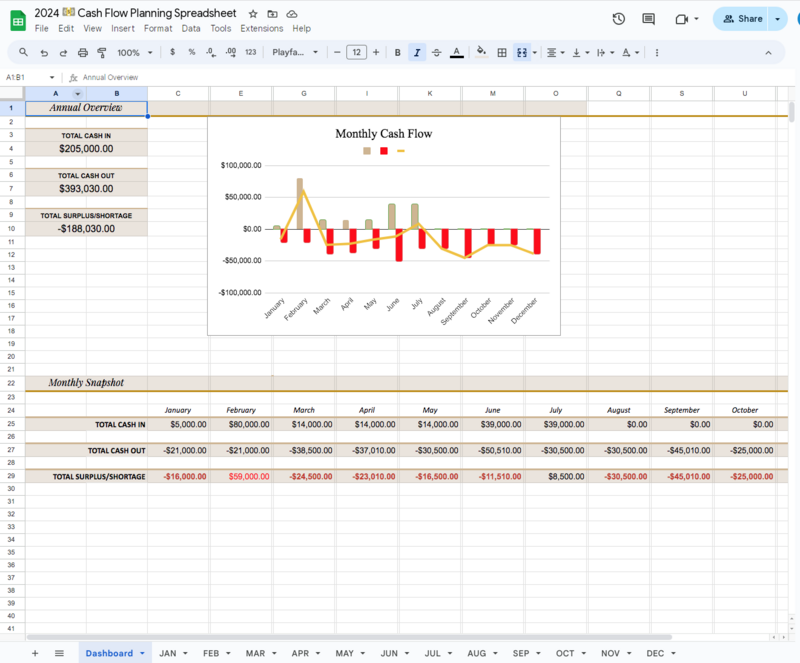Select the Paint format roller icon

102,53
